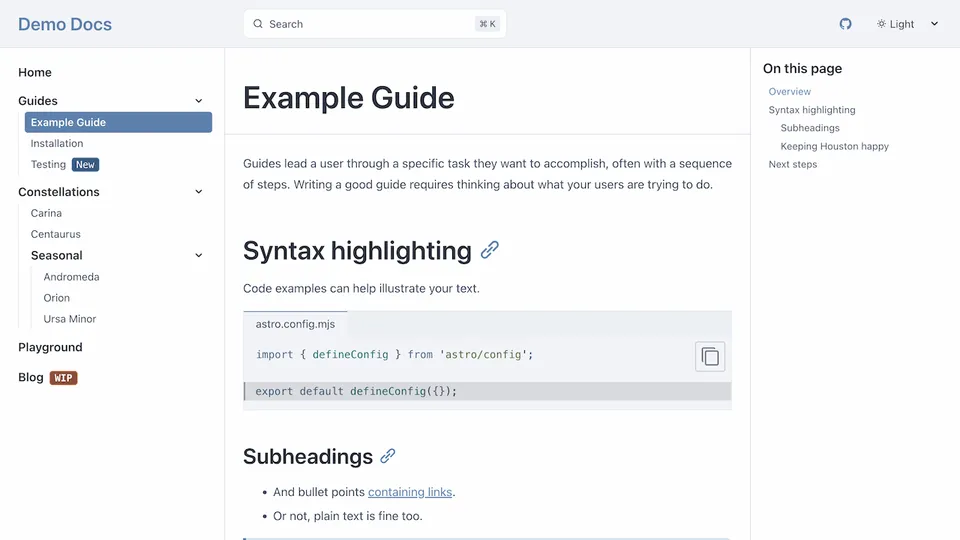Screen dimensions: 960x540
Task: Open the GitHub repository icon link
Action: click(x=845, y=24)
